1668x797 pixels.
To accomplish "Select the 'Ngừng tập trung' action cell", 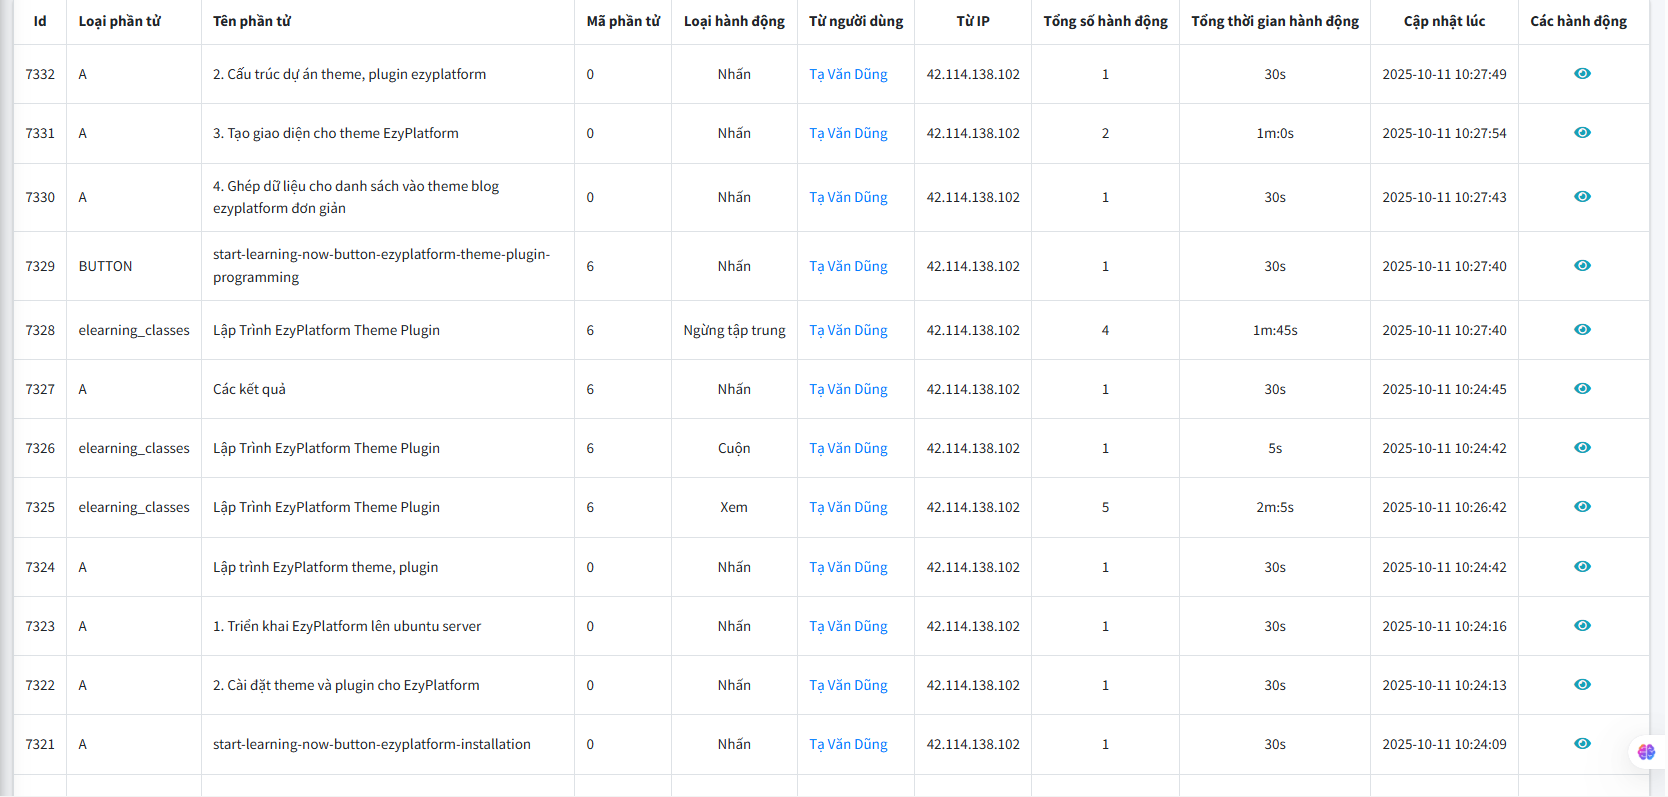I will coord(734,330).
